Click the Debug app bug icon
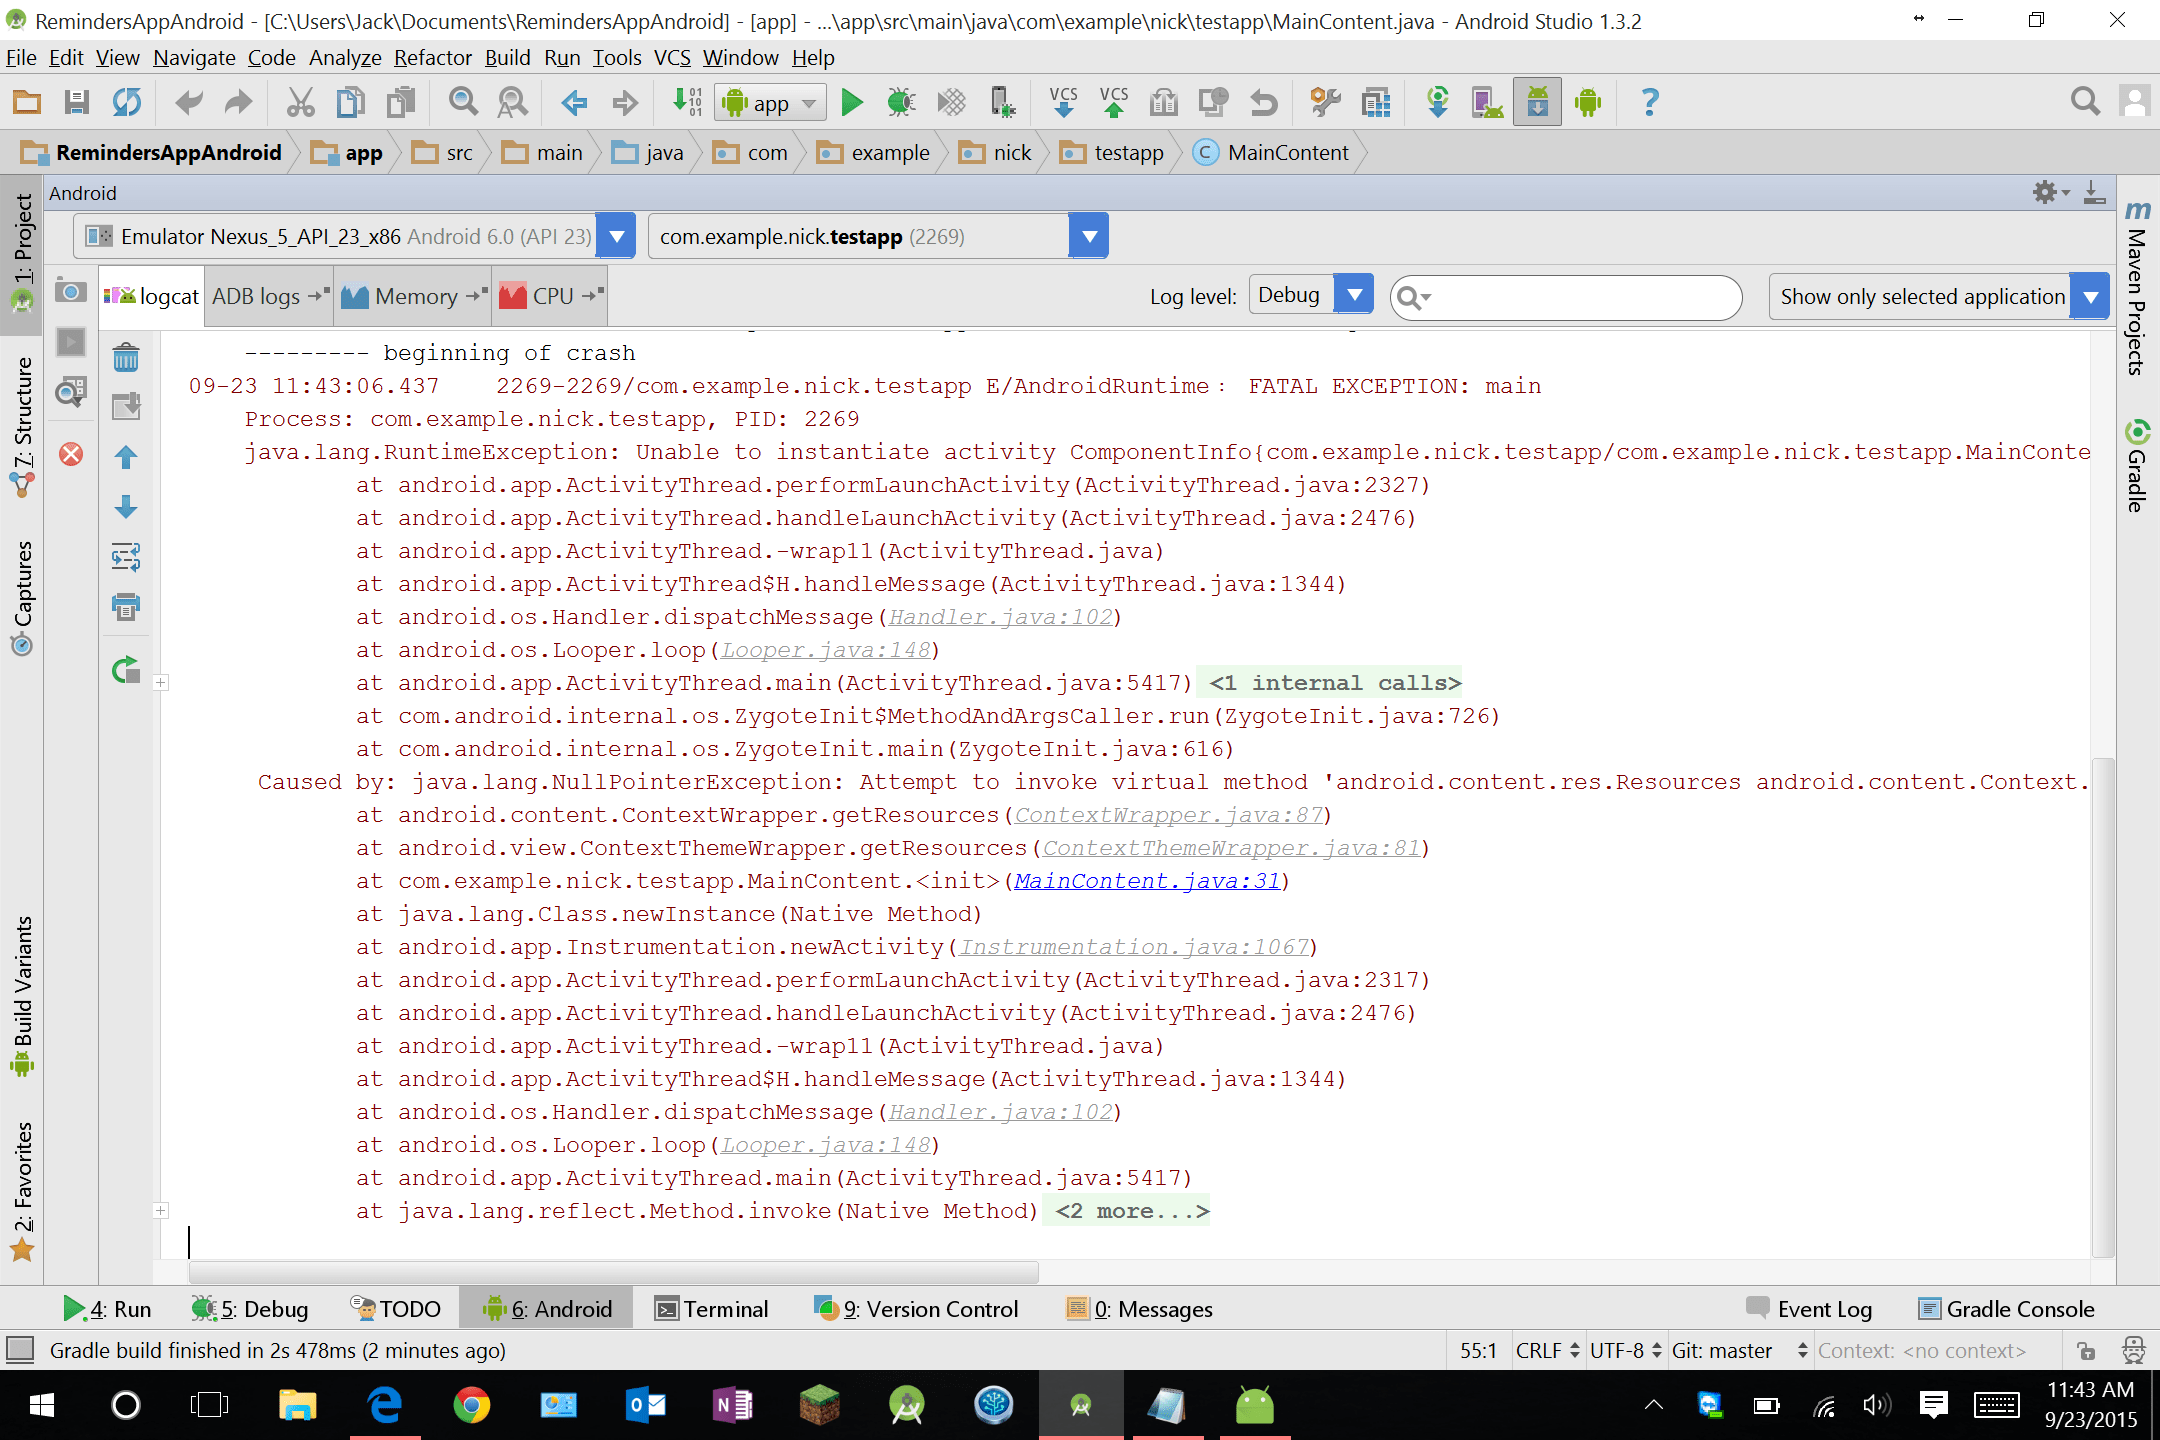 point(901,102)
